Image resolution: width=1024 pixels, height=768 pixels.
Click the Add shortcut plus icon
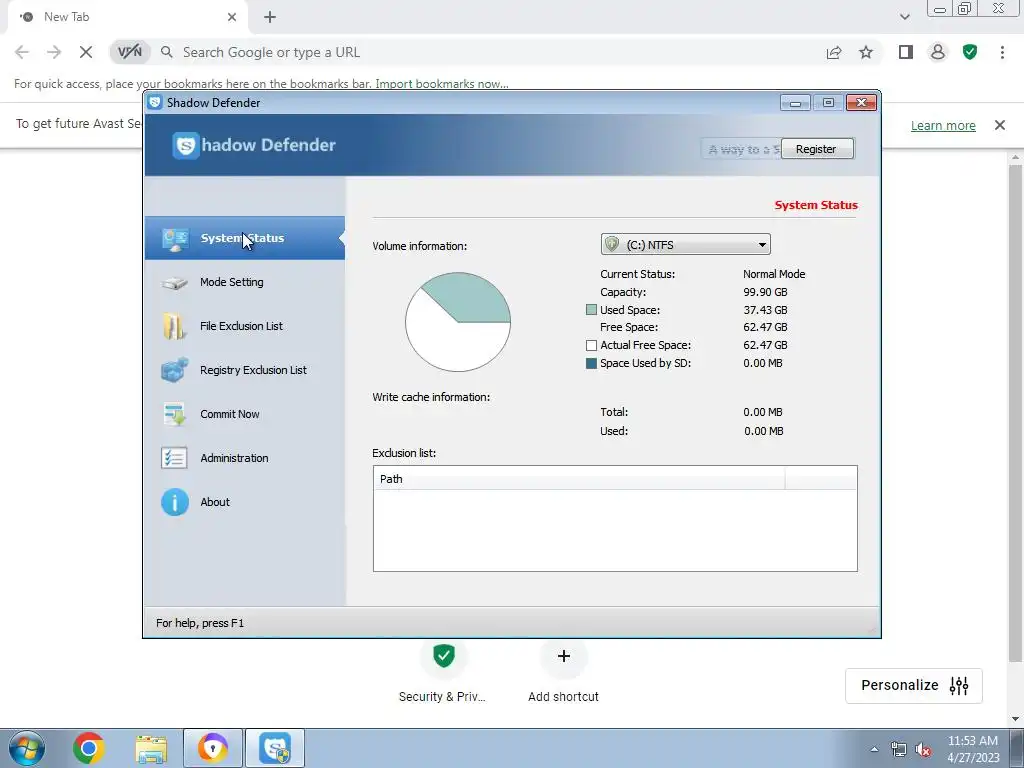pyautogui.click(x=564, y=656)
